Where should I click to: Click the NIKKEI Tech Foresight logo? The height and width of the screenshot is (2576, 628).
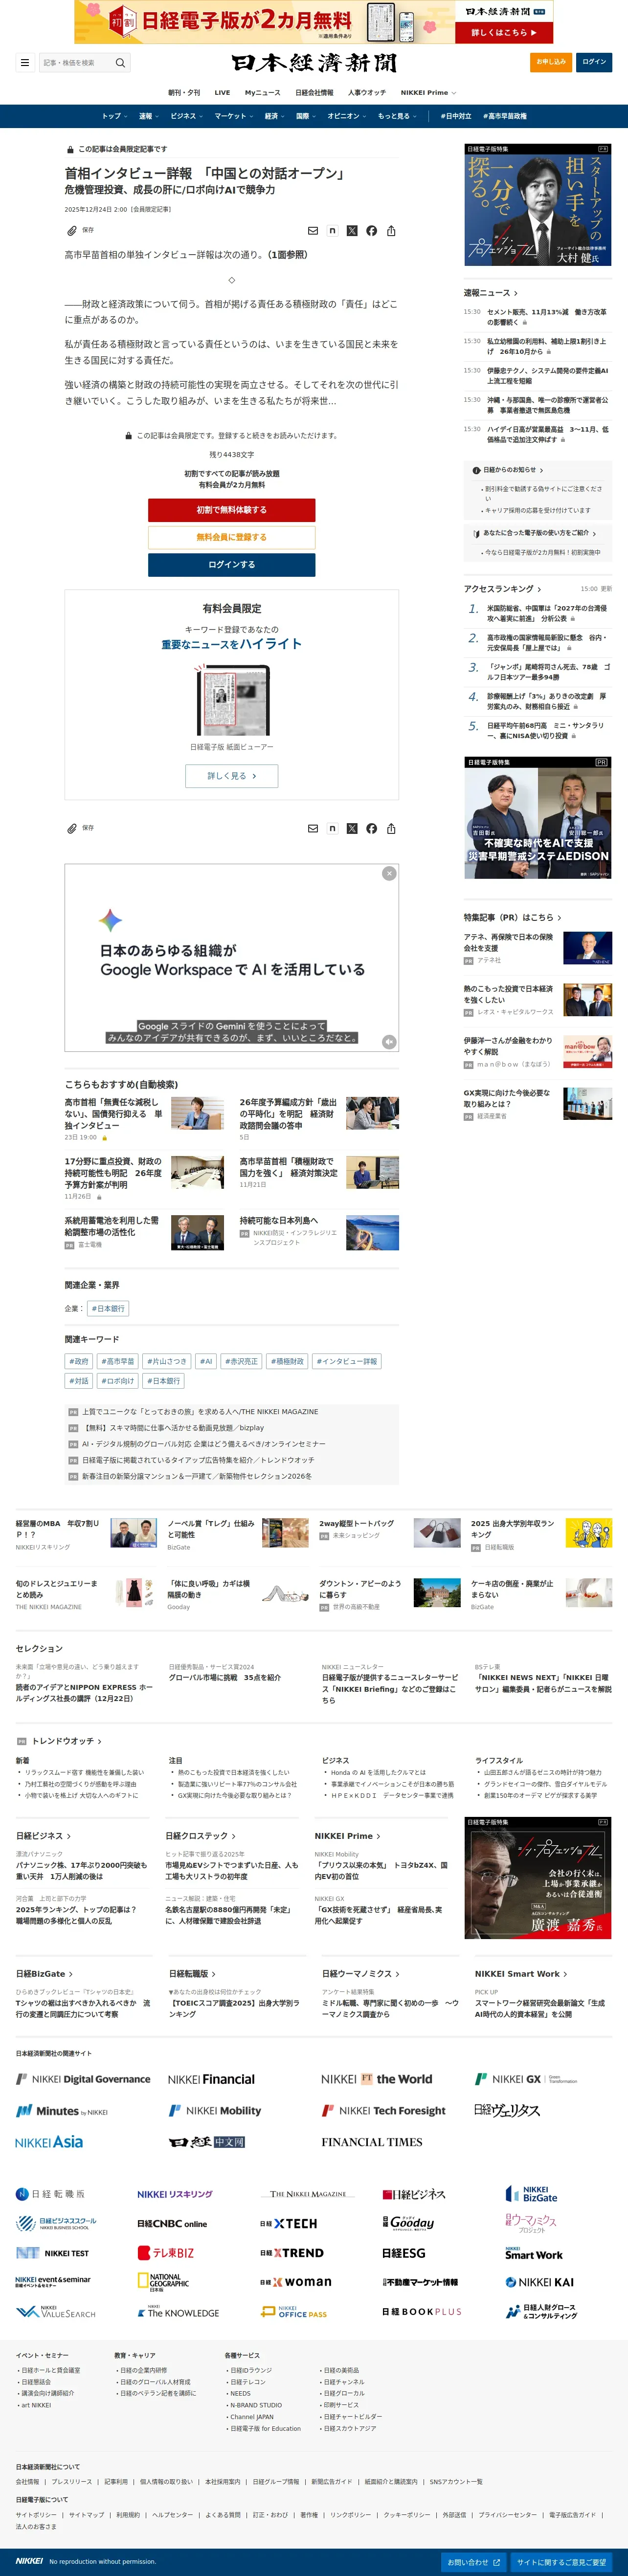[x=384, y=2111]
